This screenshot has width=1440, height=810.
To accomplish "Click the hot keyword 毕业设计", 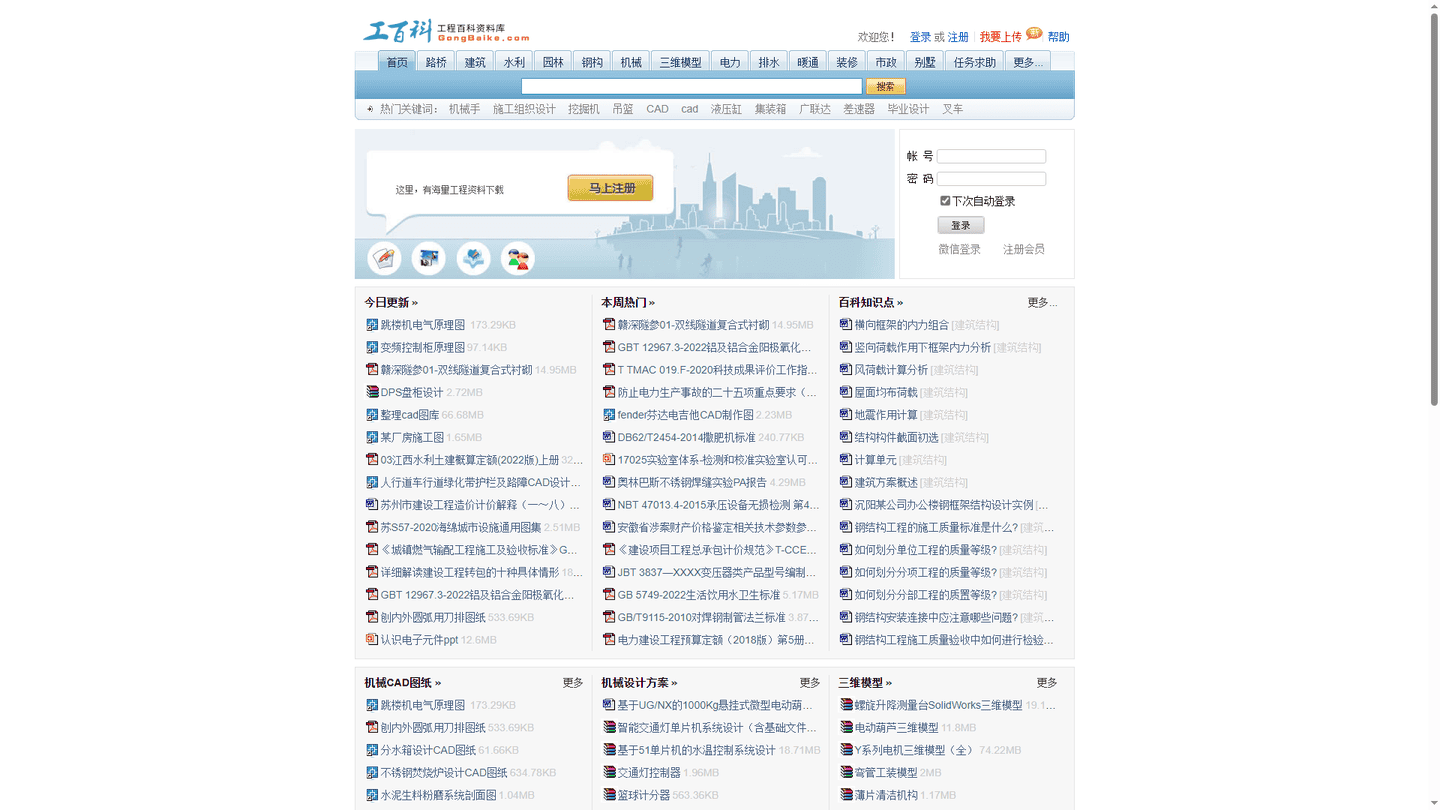I will tap(908, 109).
